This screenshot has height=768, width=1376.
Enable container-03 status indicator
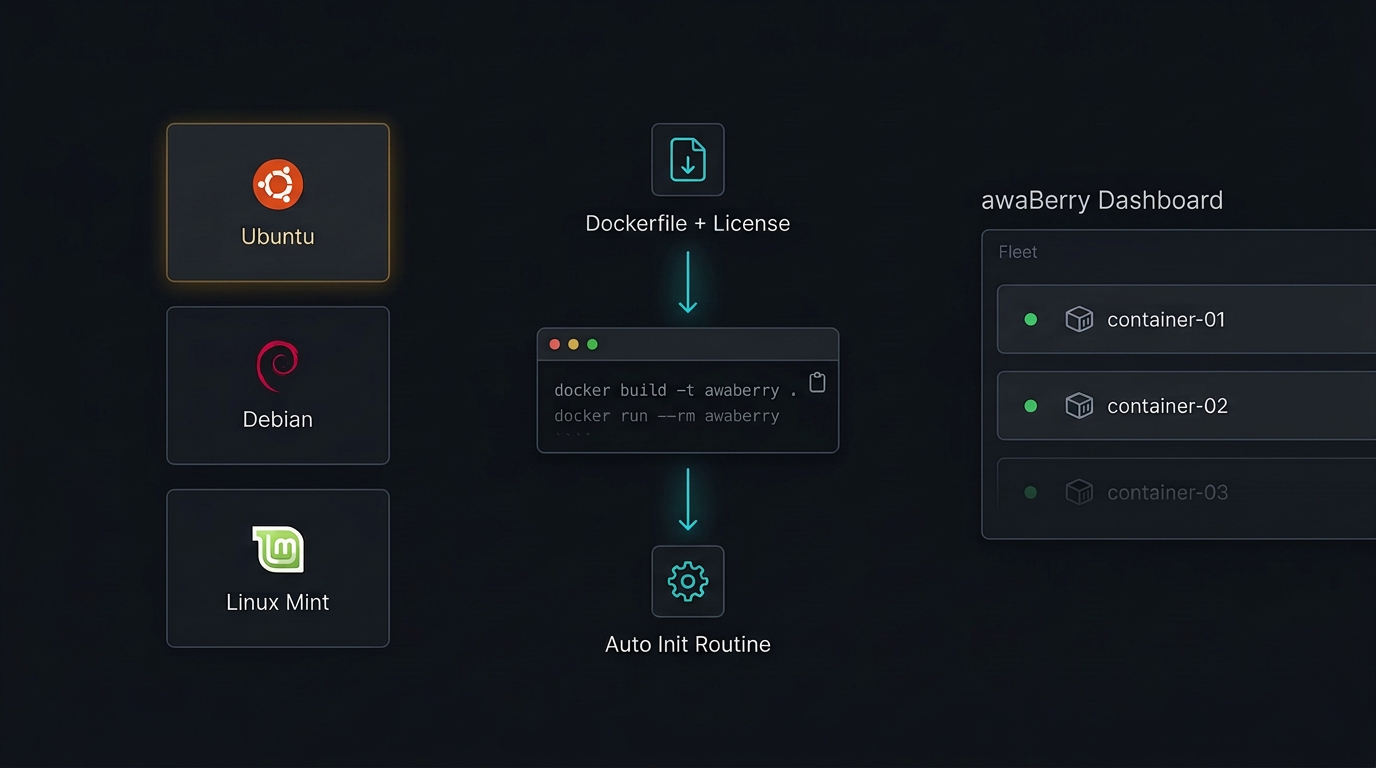point(1030,492)
